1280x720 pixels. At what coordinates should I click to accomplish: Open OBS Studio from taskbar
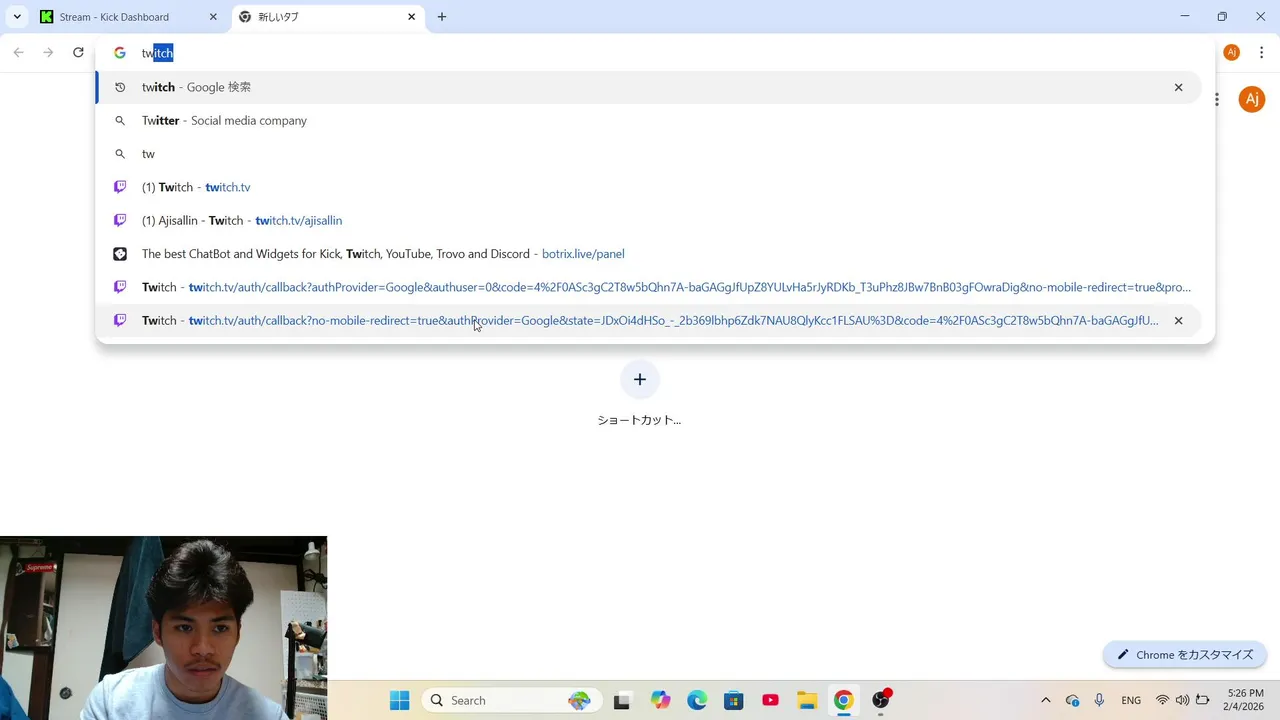[881, 700]
